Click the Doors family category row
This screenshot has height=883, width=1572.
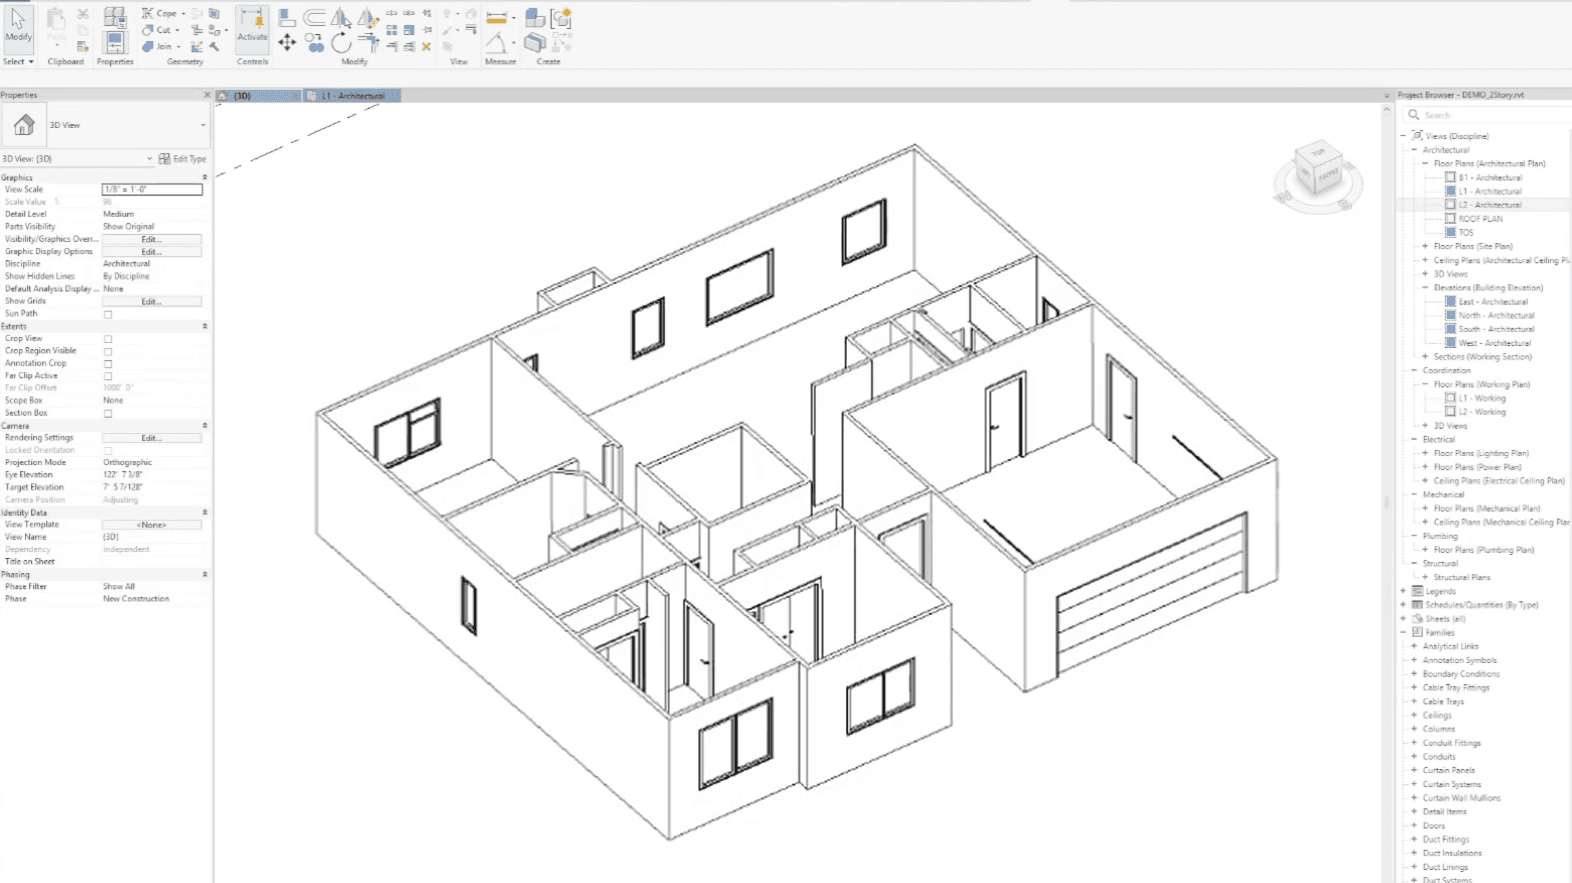[1433, 826]
